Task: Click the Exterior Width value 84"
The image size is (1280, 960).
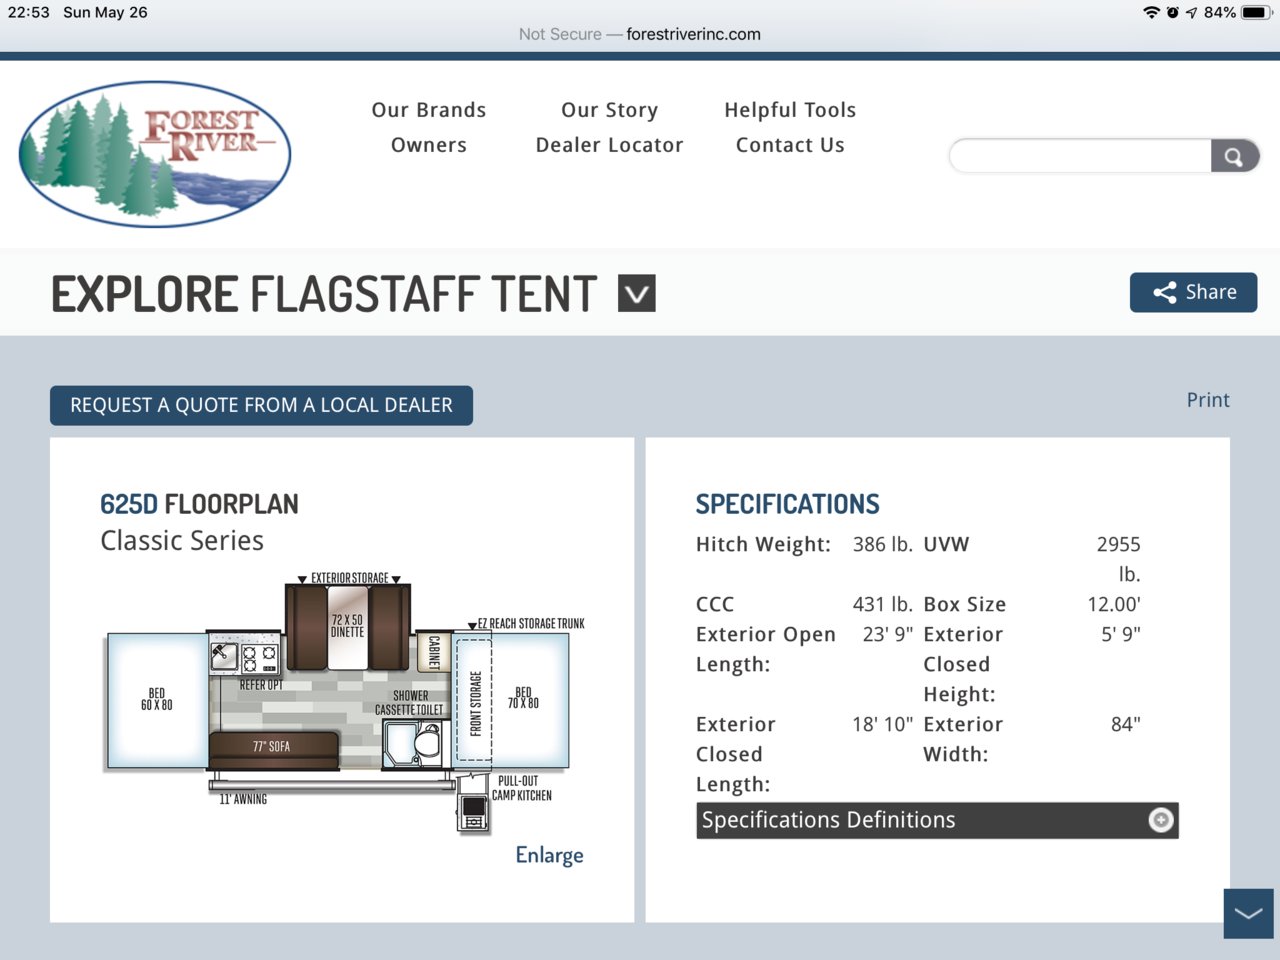Action: coord(1126,724)
